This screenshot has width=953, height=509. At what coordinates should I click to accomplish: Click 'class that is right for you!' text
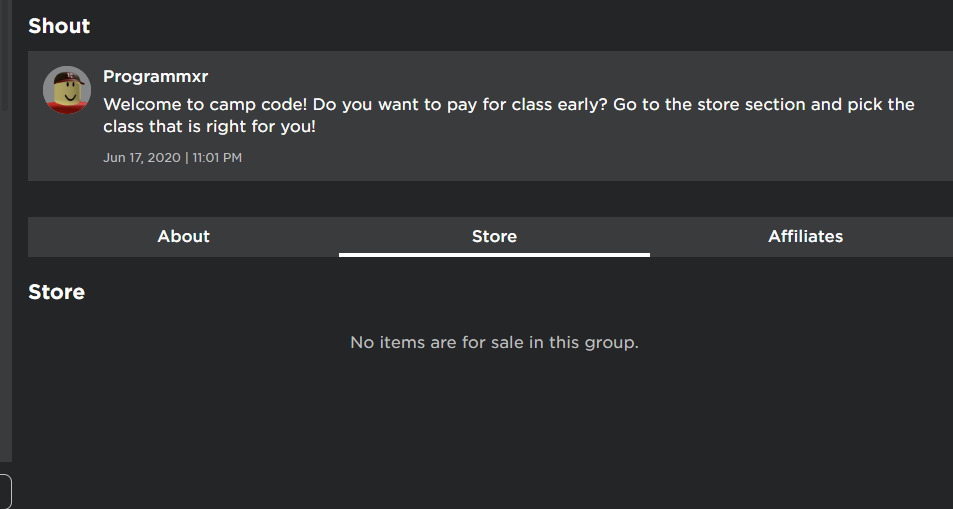click(x=209, y=127)
